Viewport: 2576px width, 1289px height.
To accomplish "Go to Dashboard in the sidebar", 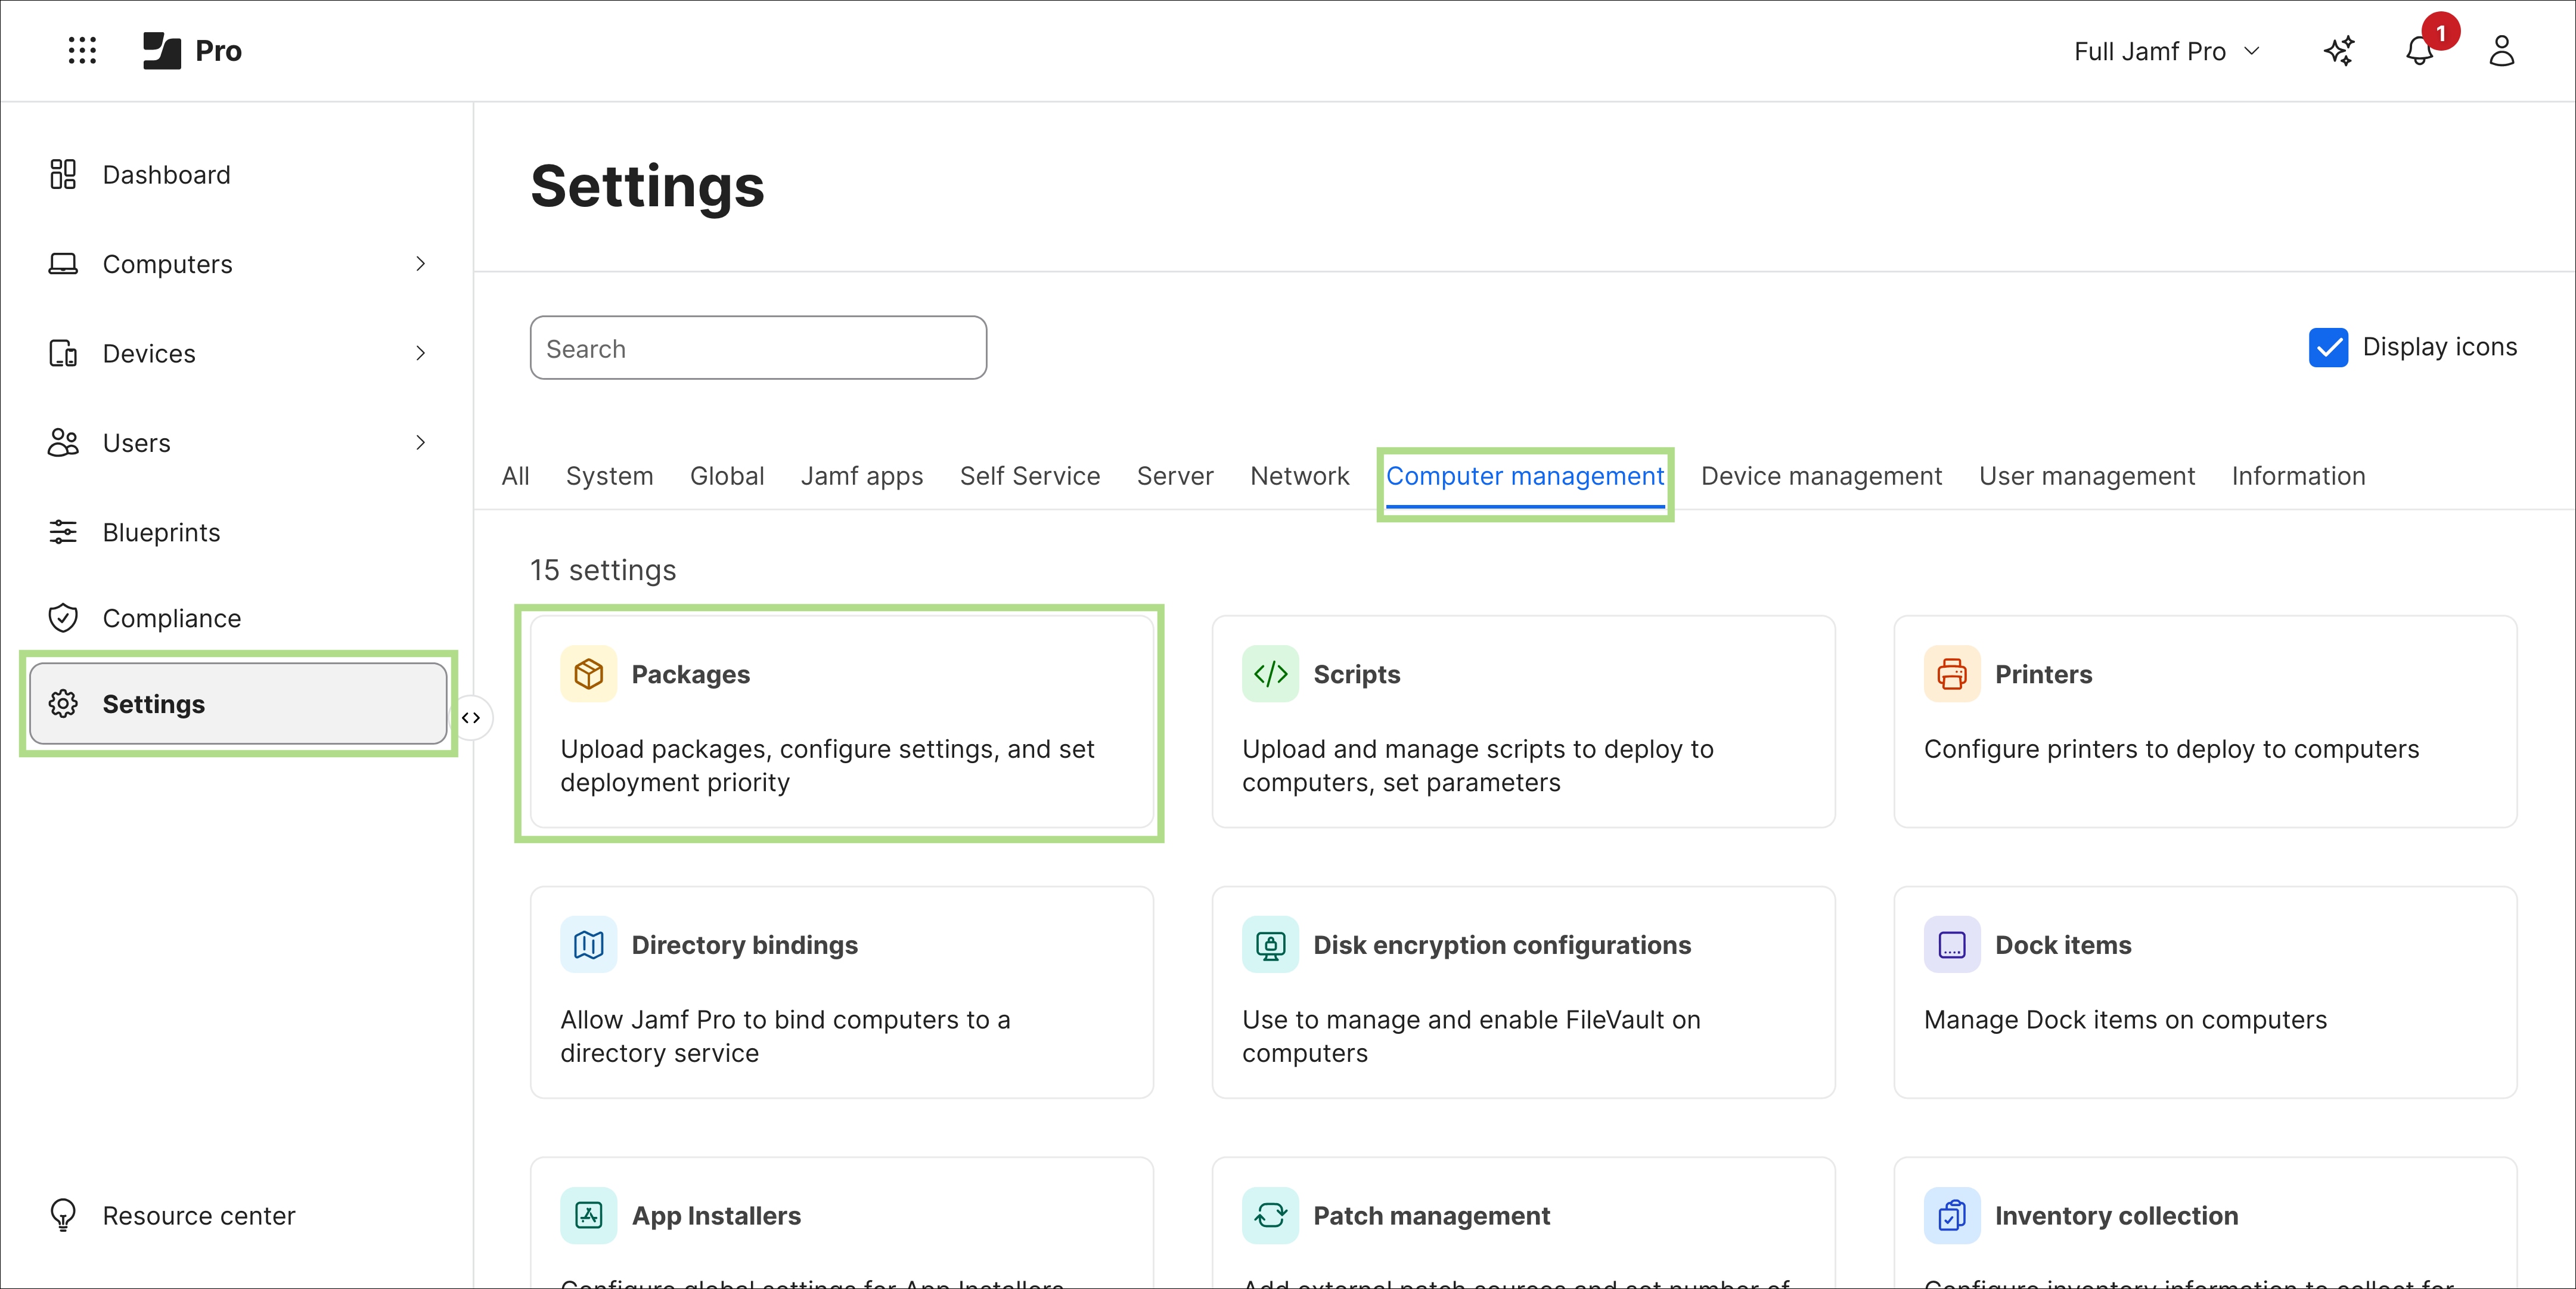I will (166, 174).
